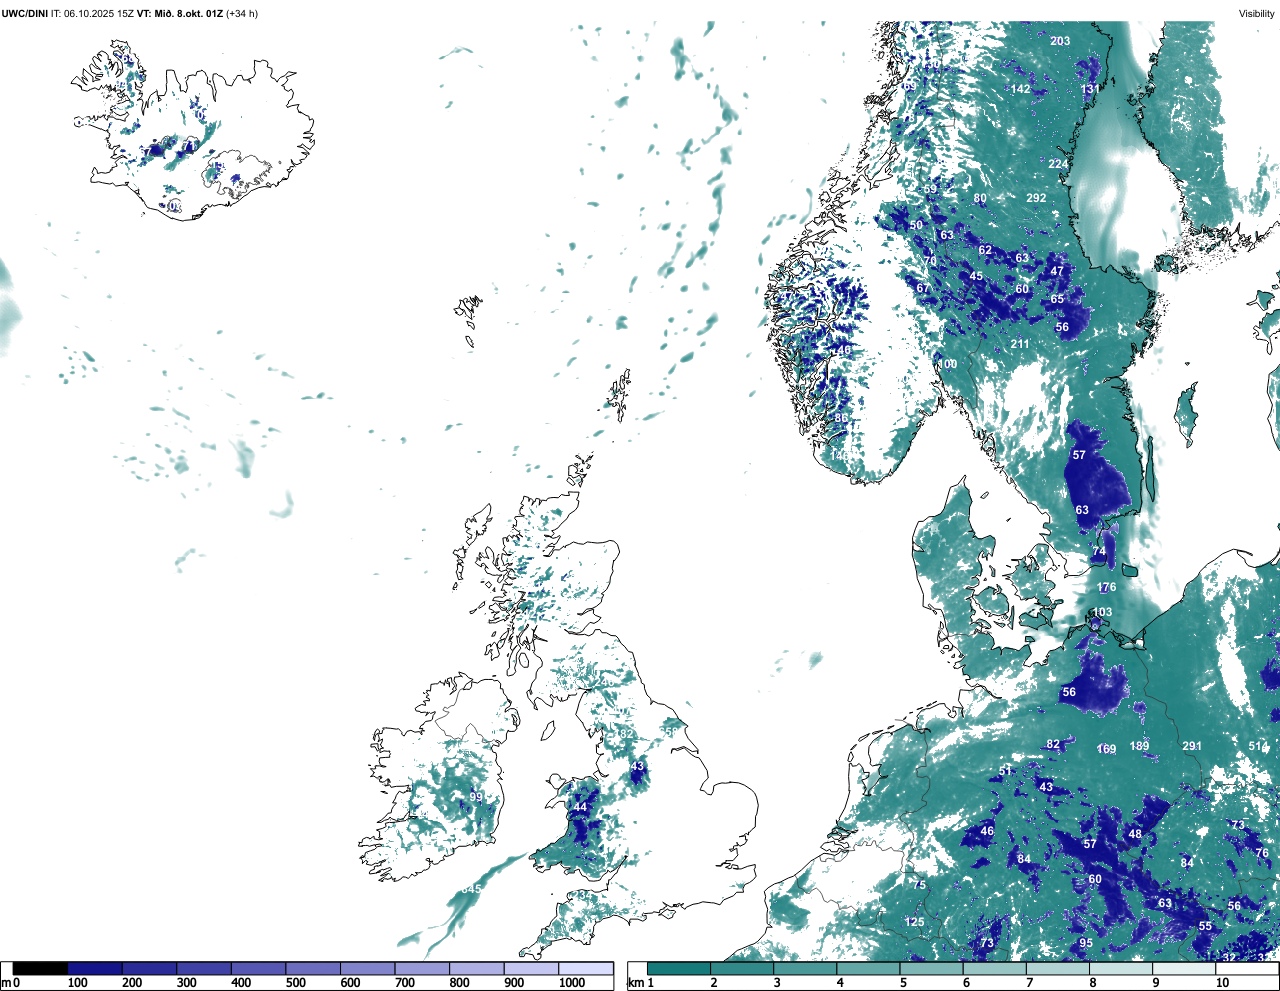Click the '1000' tick label on the metres legend

click(x=572, y=983)
